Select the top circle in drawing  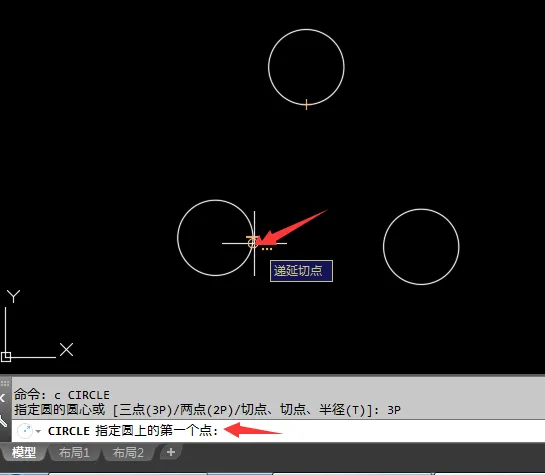tap(306, 30)
